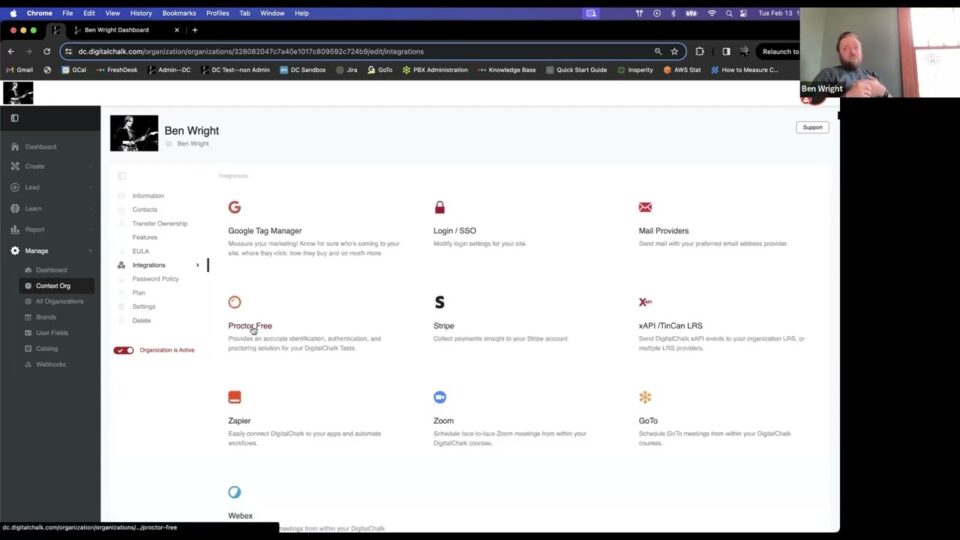Toggle the Organization is Active switch

[124, 350]
